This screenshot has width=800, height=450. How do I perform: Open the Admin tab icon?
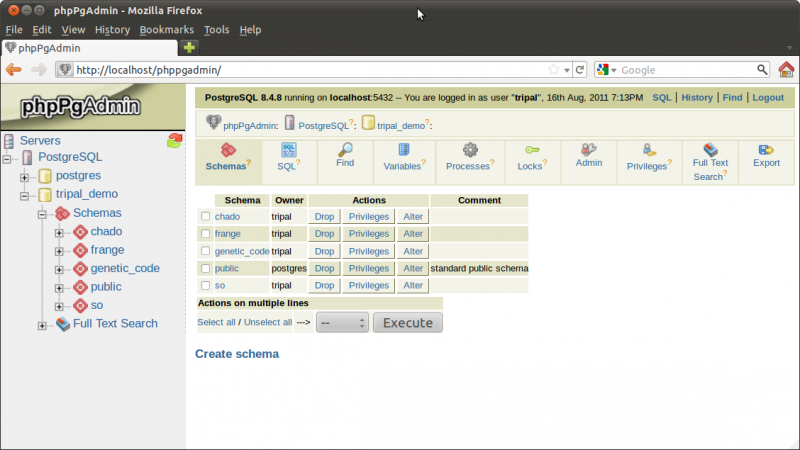[588, 149]
